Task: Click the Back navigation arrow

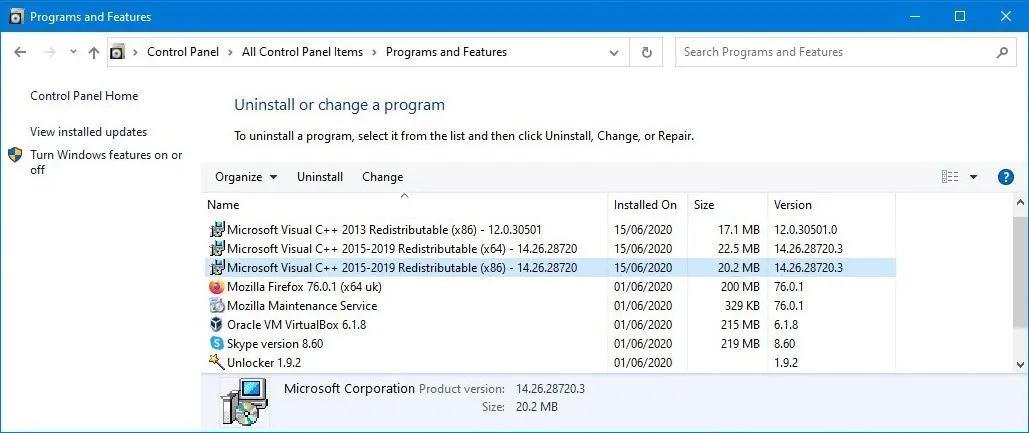Action: coord(20,52)
